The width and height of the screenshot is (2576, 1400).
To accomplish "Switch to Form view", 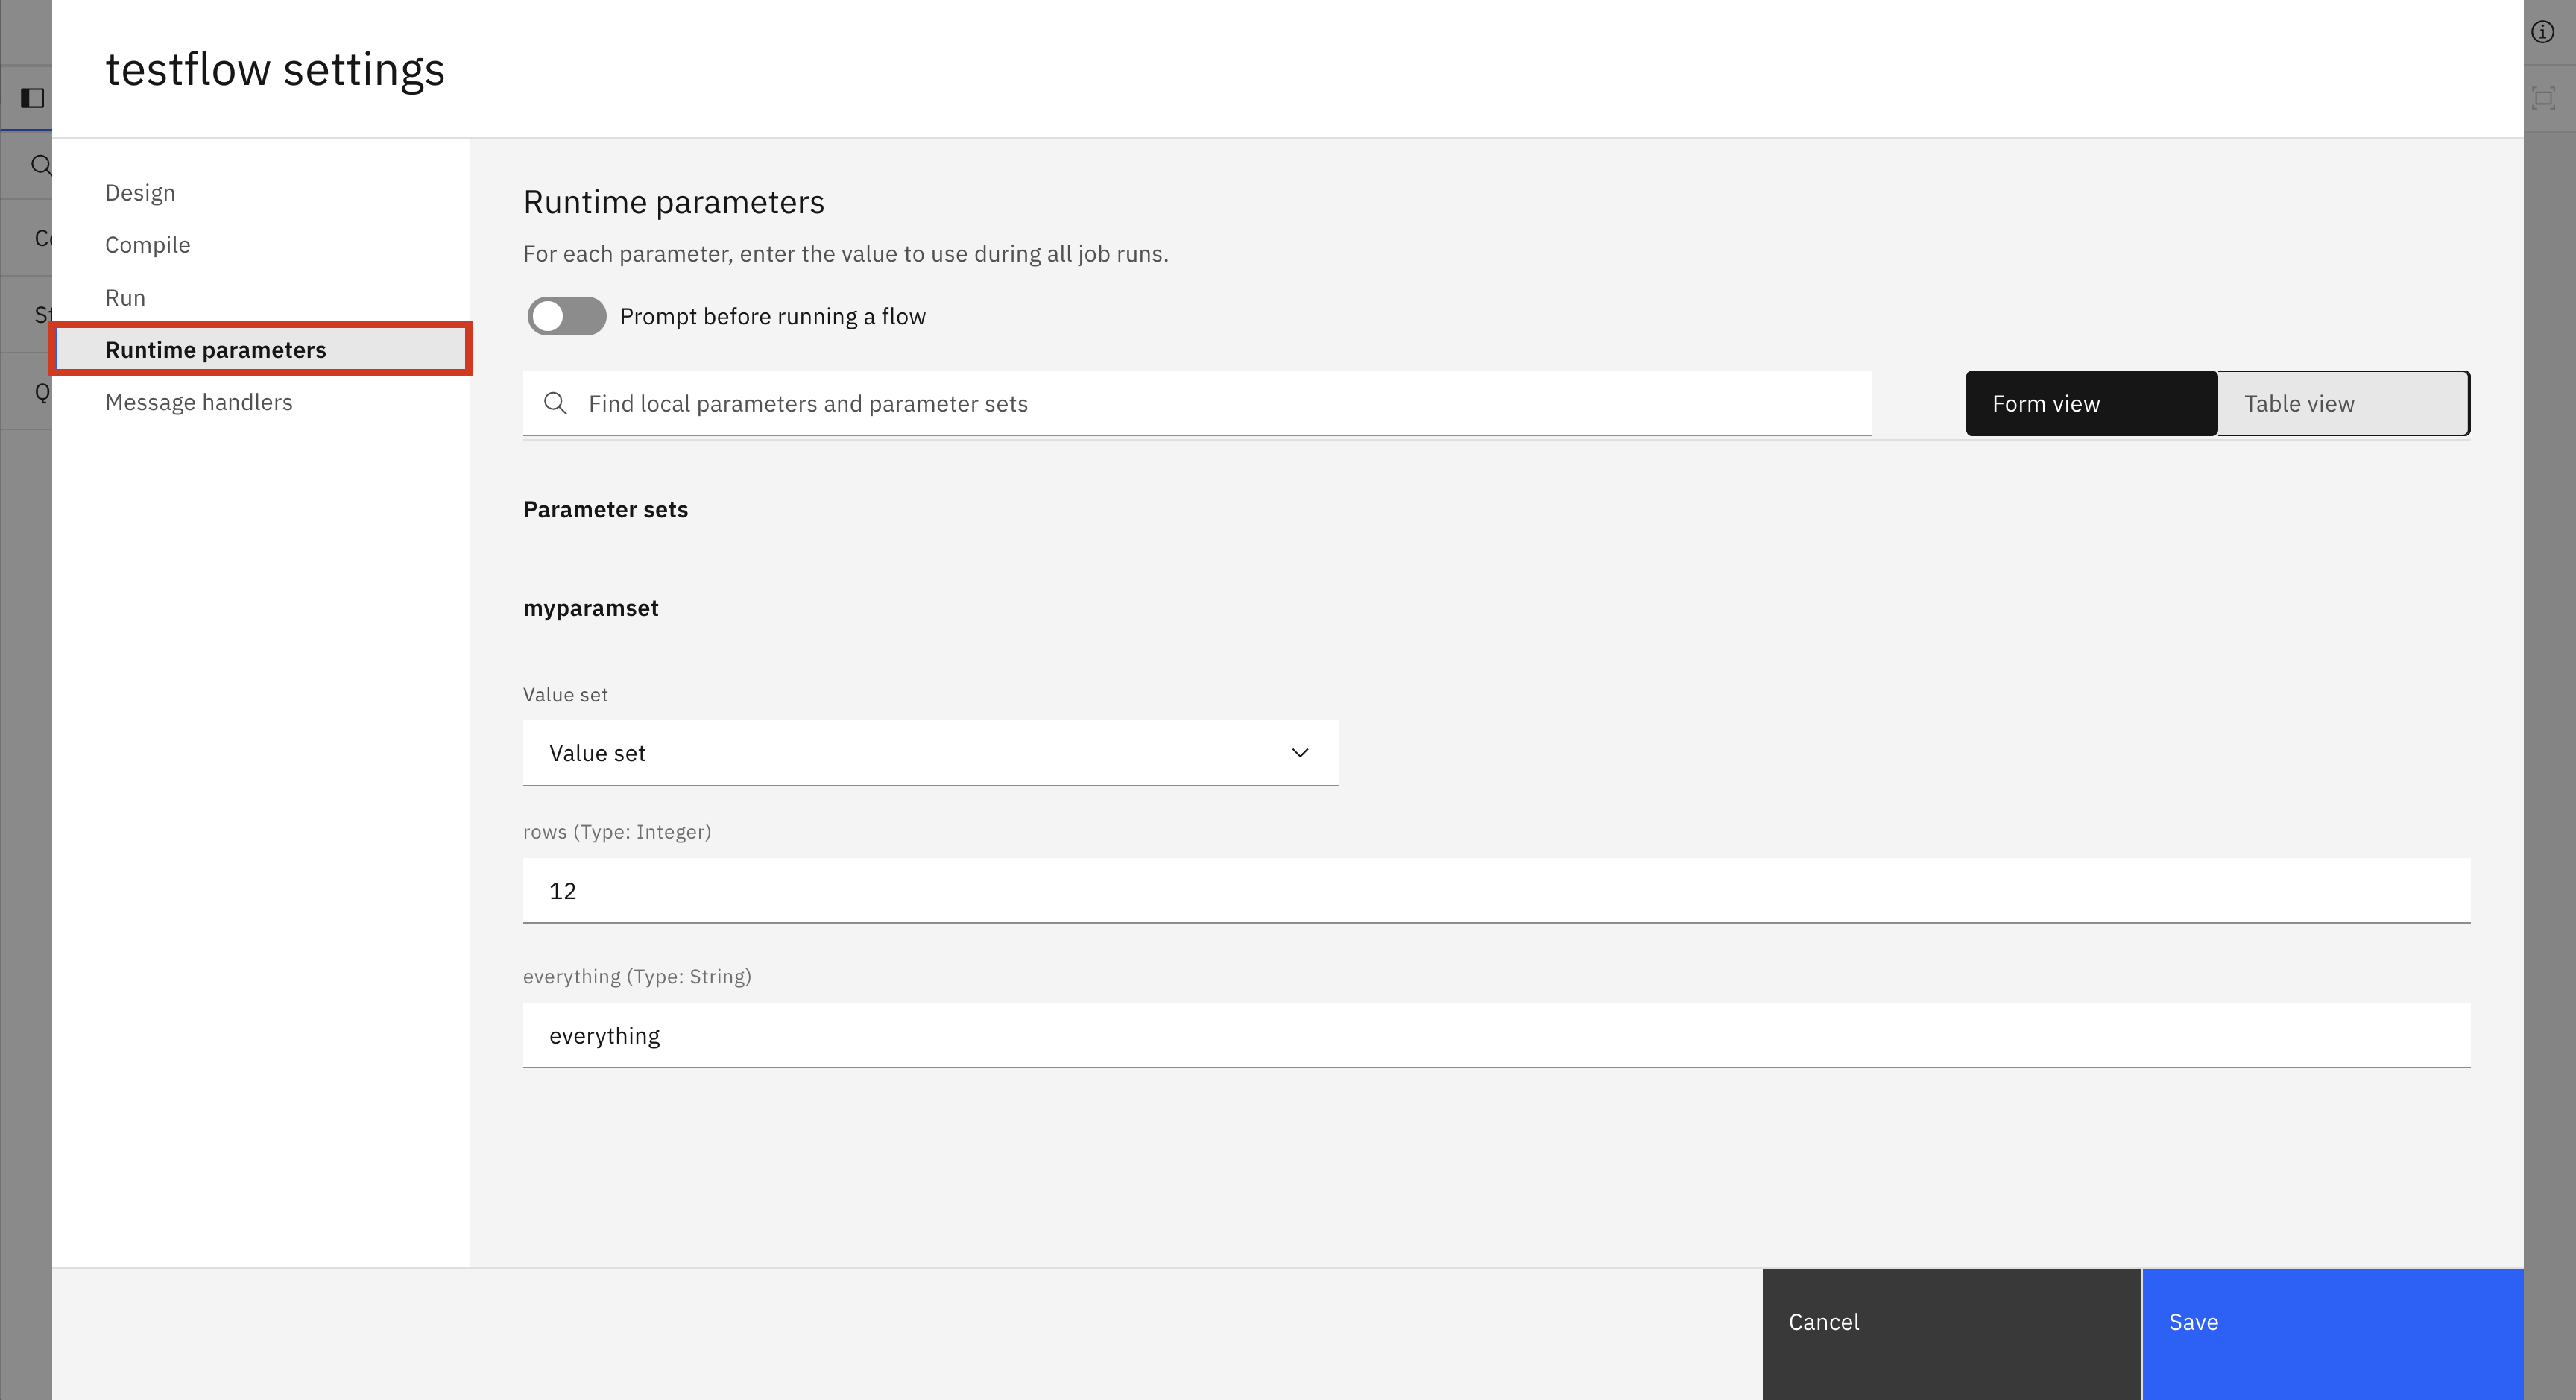I will [x=2091, y=403].
